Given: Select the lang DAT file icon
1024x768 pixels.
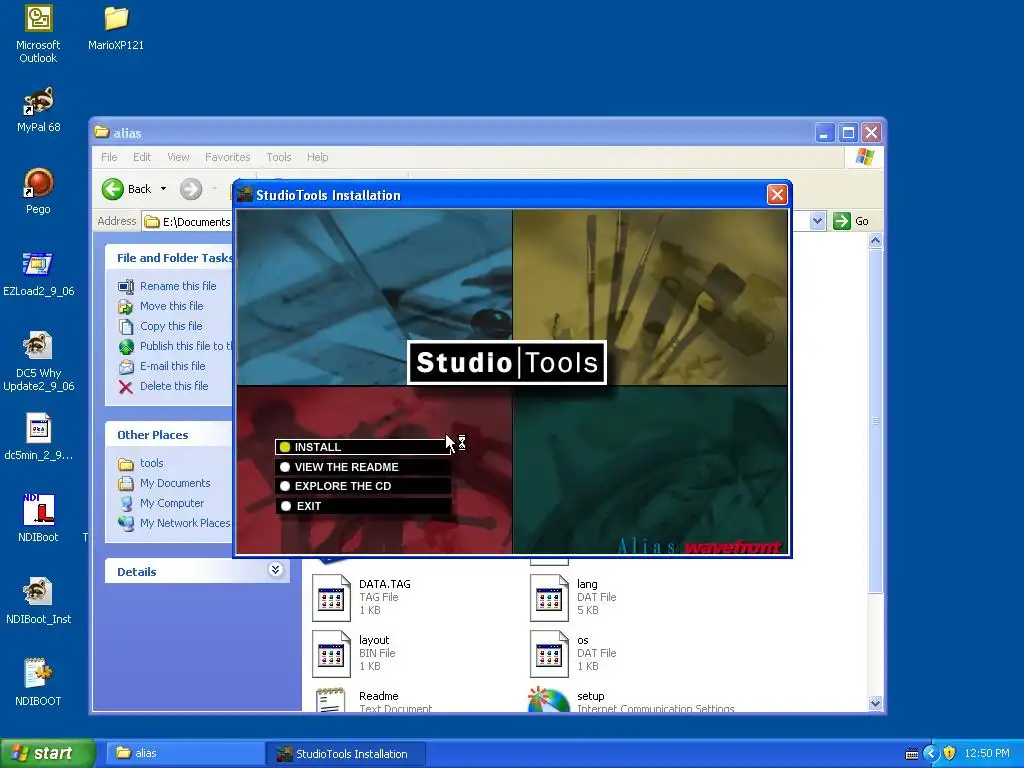Looking at the screenshot, I should tap(549, 598).
